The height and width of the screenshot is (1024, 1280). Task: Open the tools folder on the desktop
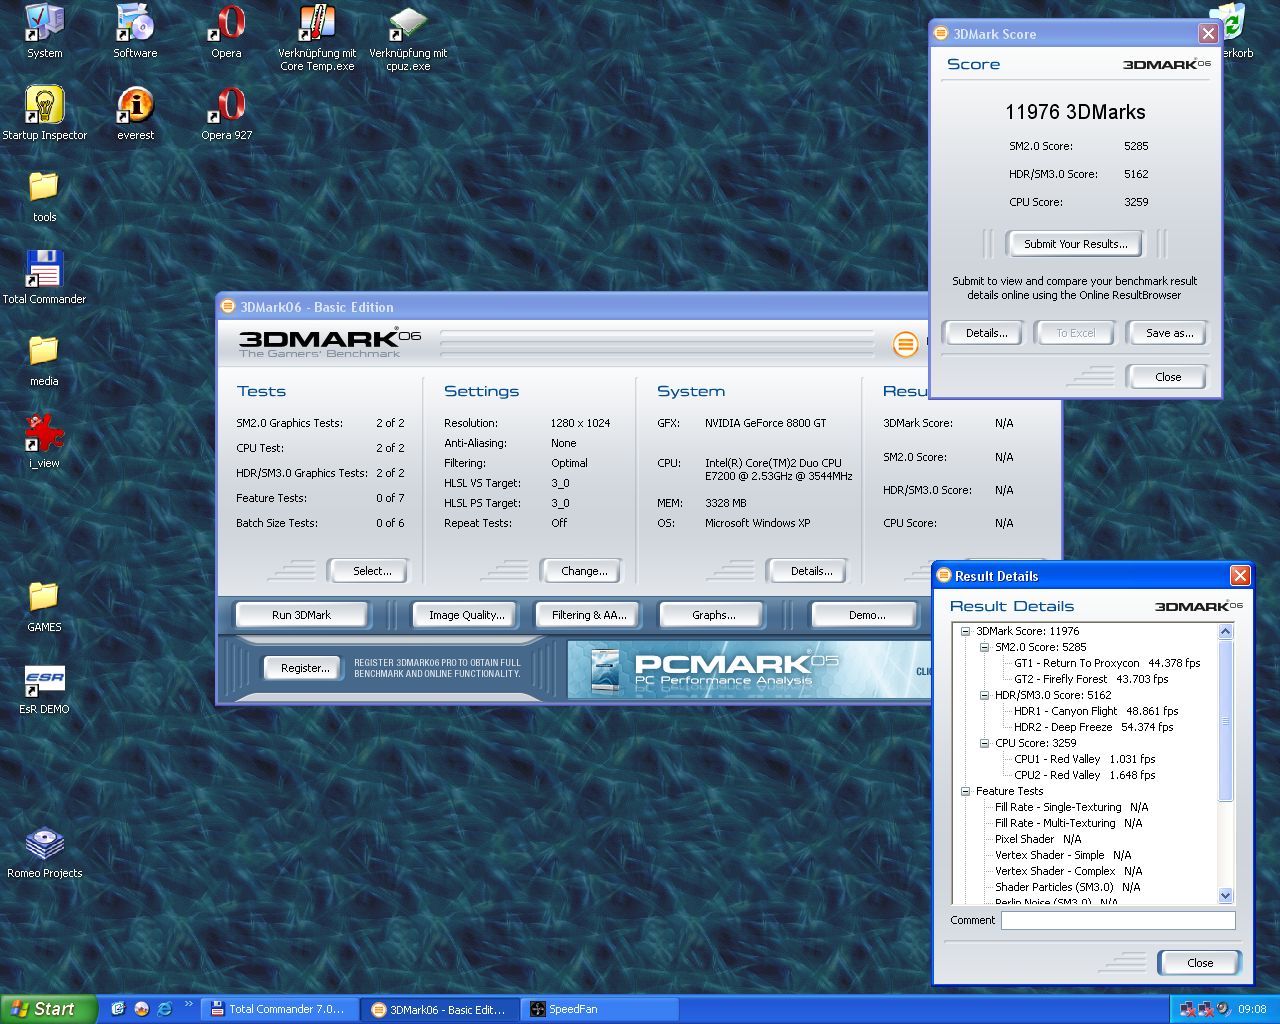click(44, 195)
